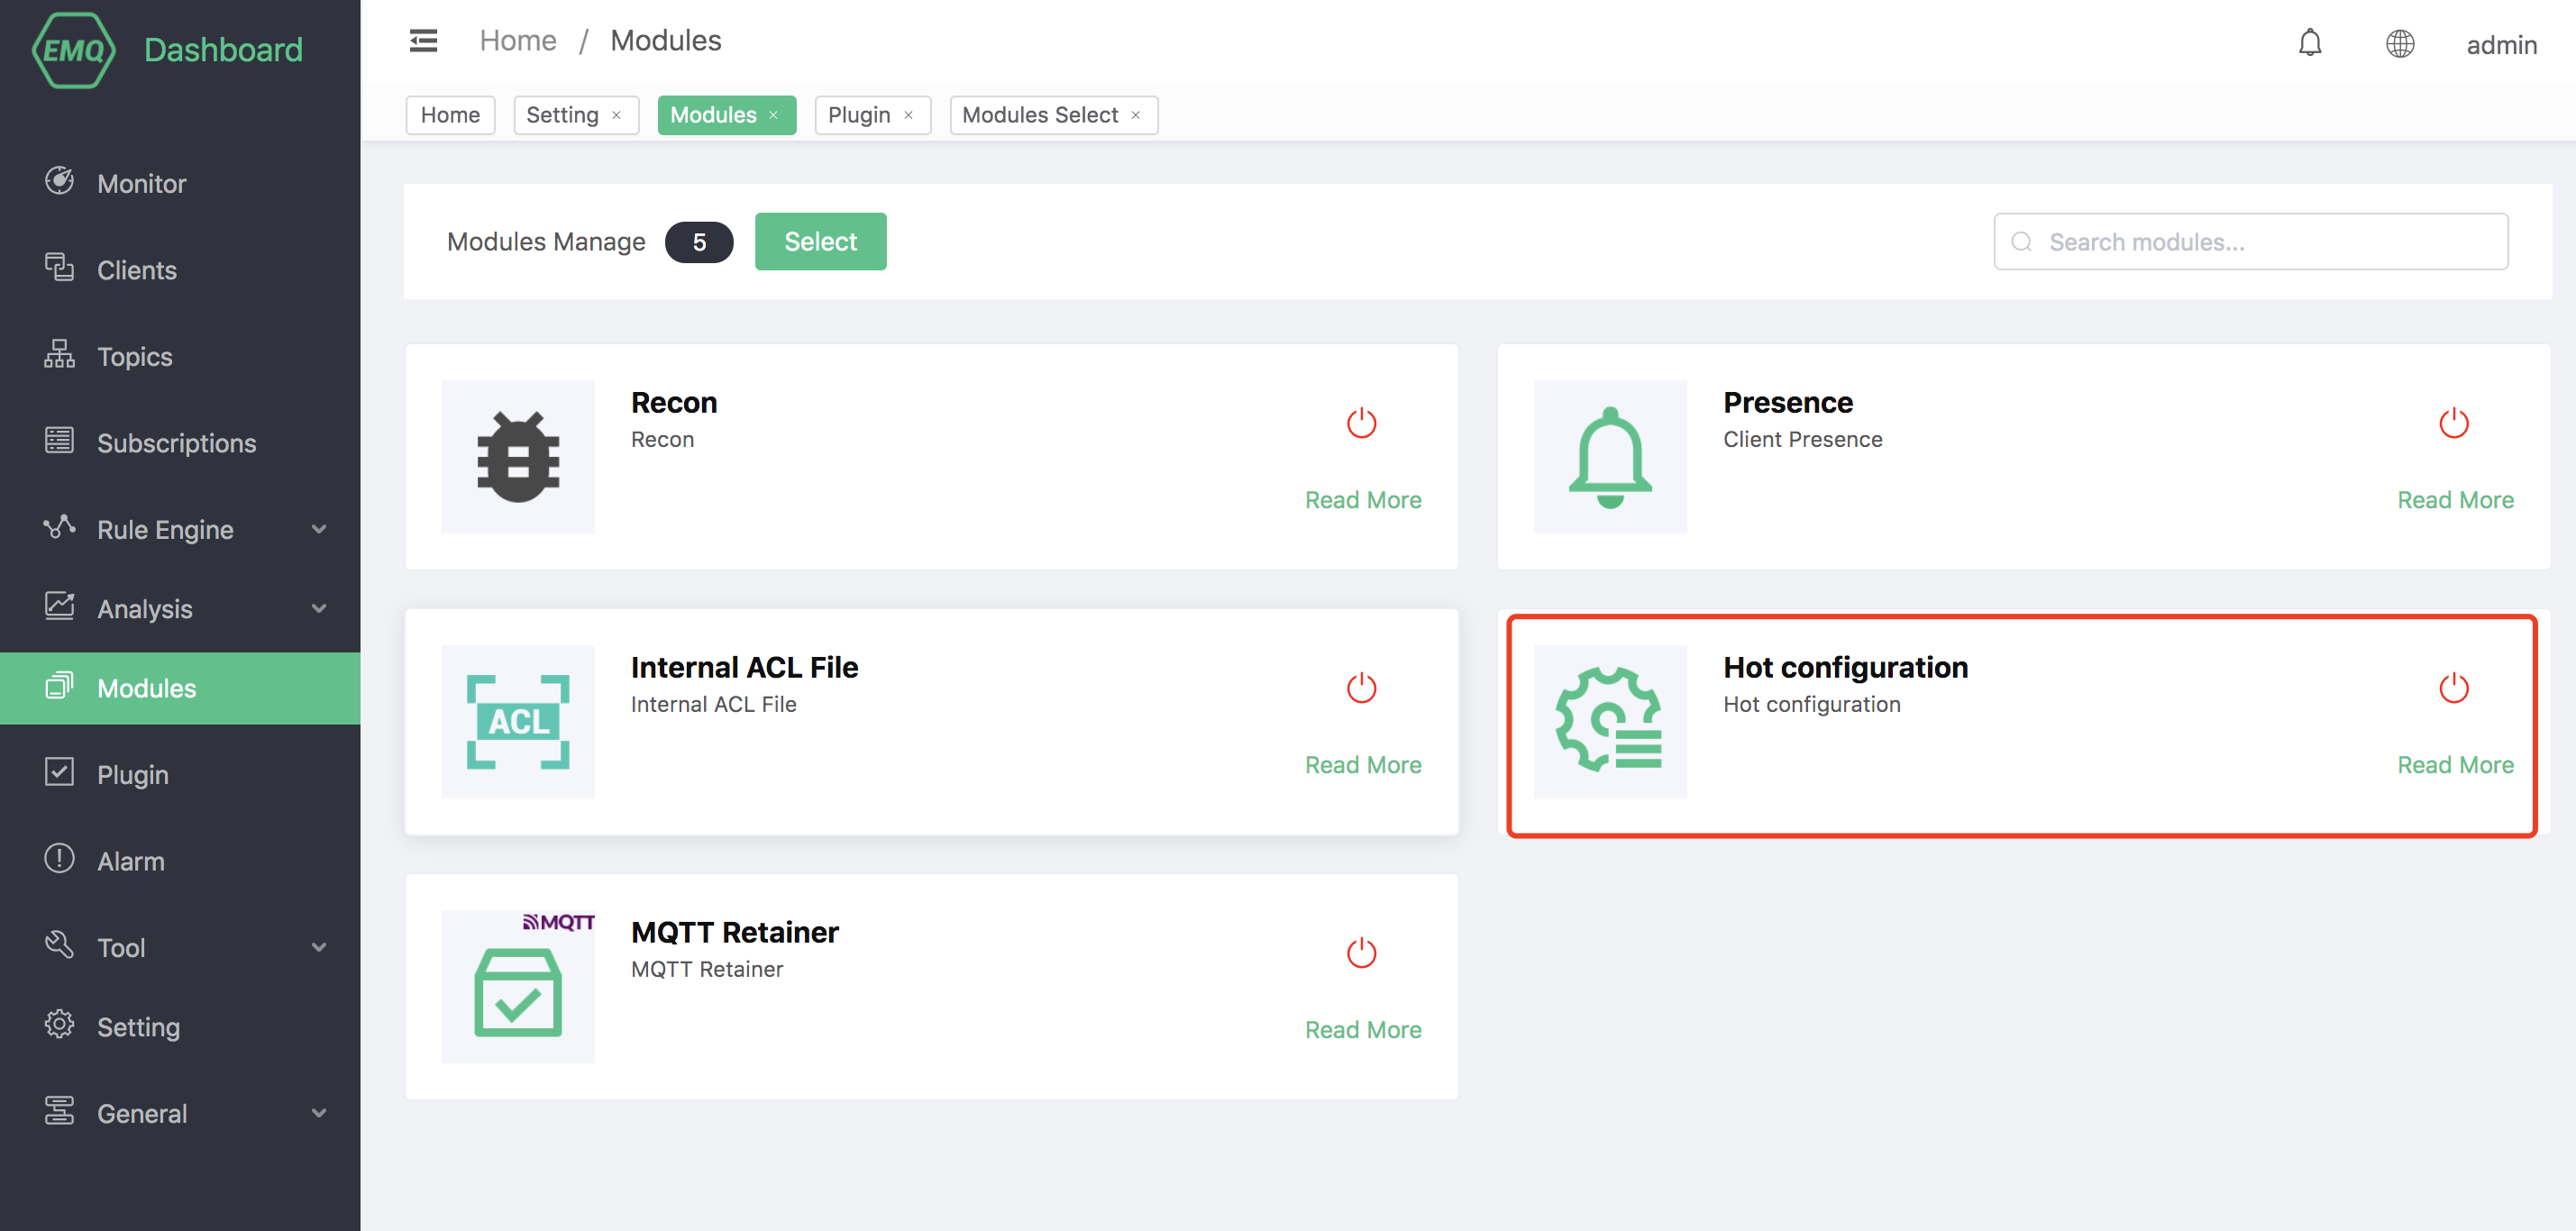Select Modules in the sidebar
This screenshot has width=2576, height=1231.
coord(180,688)
